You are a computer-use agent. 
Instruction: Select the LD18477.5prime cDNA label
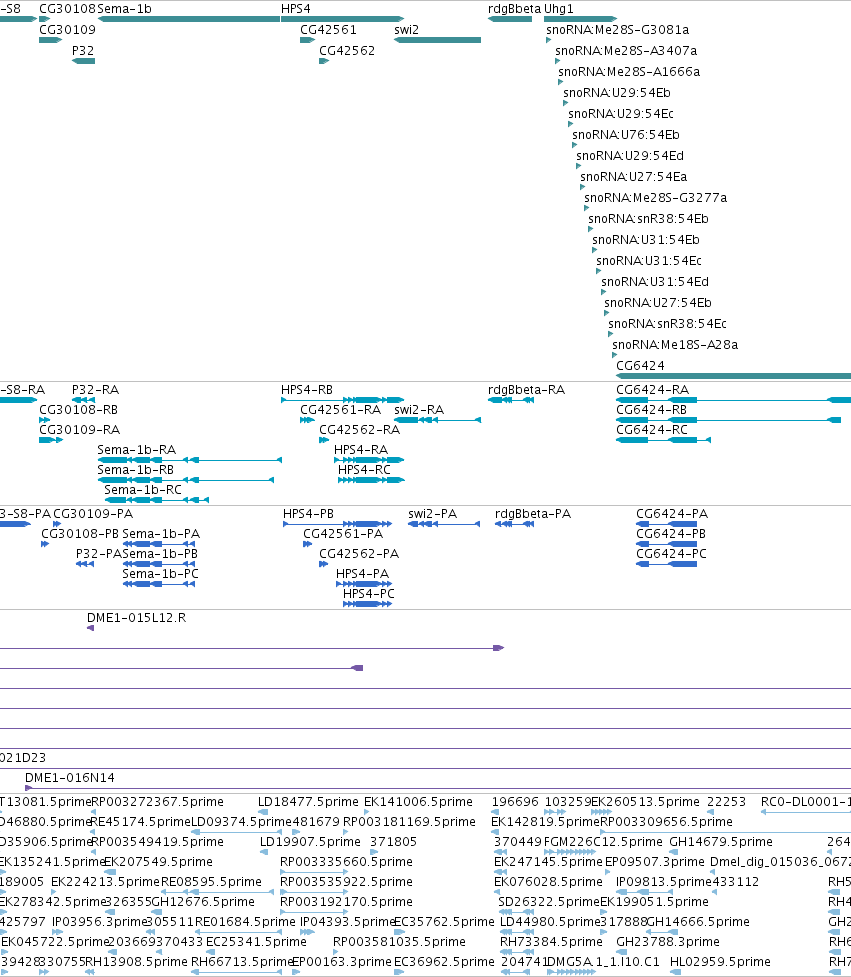click(308, 801)
